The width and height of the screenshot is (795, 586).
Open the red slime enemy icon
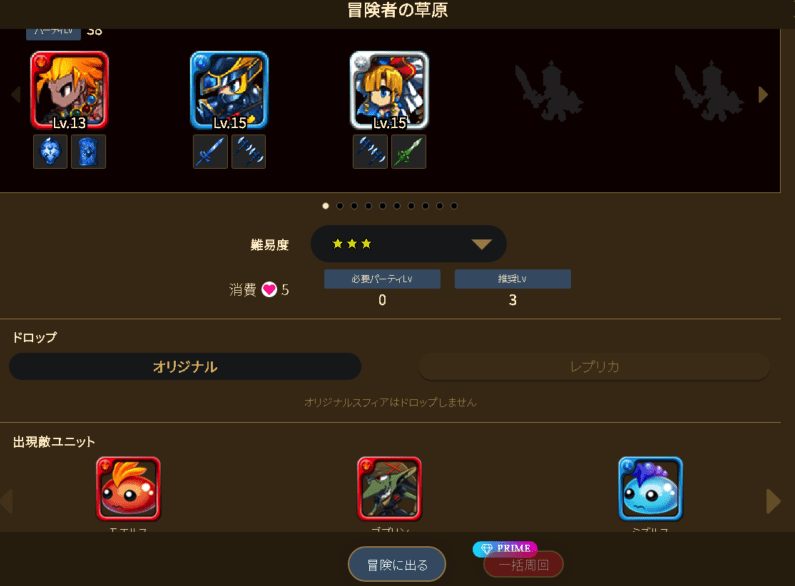(x=128, y=489)
